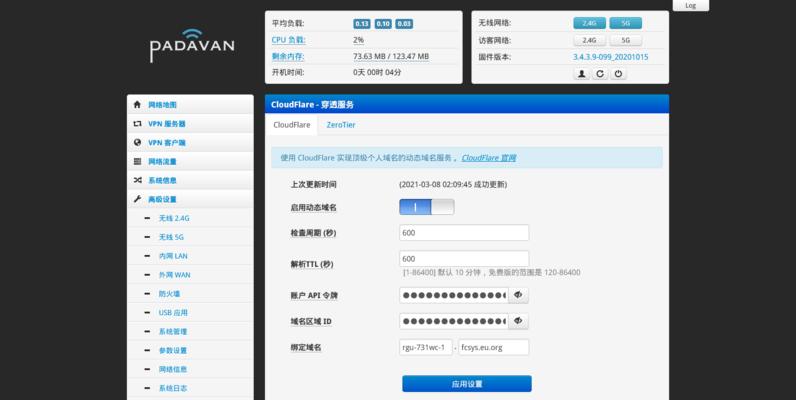Image resolution: width=796 pixels, height=400 pixels.
Task: Open 系统日志 submenu
Action: tap(190, 388)
